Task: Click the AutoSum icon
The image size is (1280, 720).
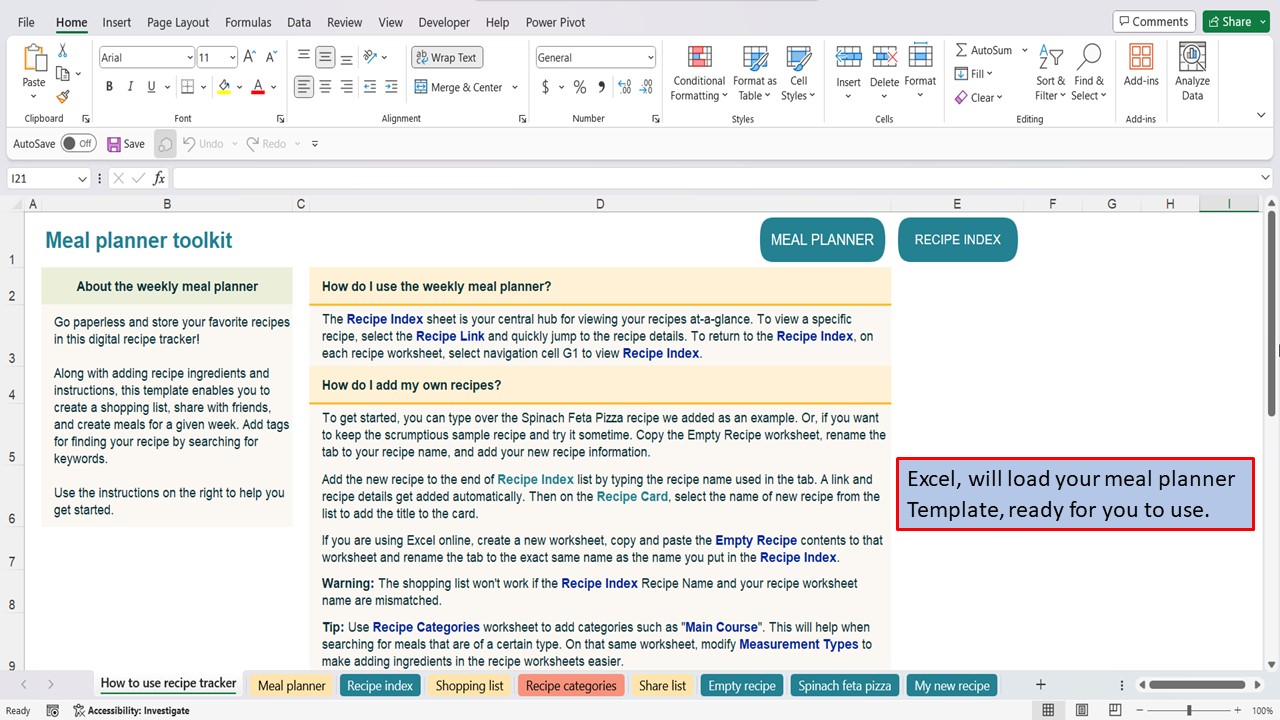Action: pyautogui.click(x=963, y=49)
